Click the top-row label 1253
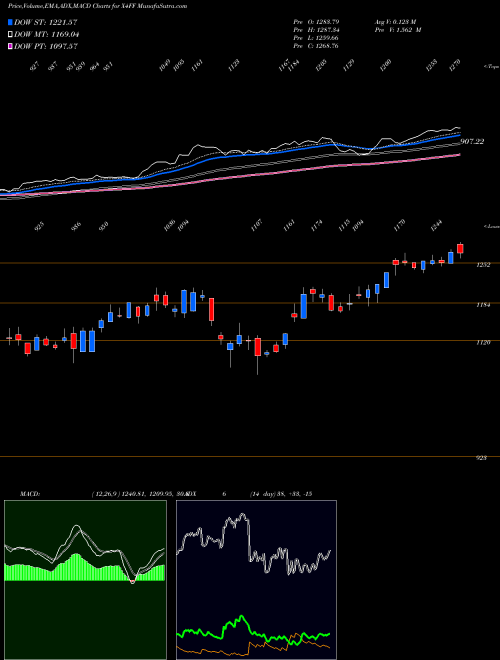The width and height of the screenshot is (500, 660). point(432,65)
